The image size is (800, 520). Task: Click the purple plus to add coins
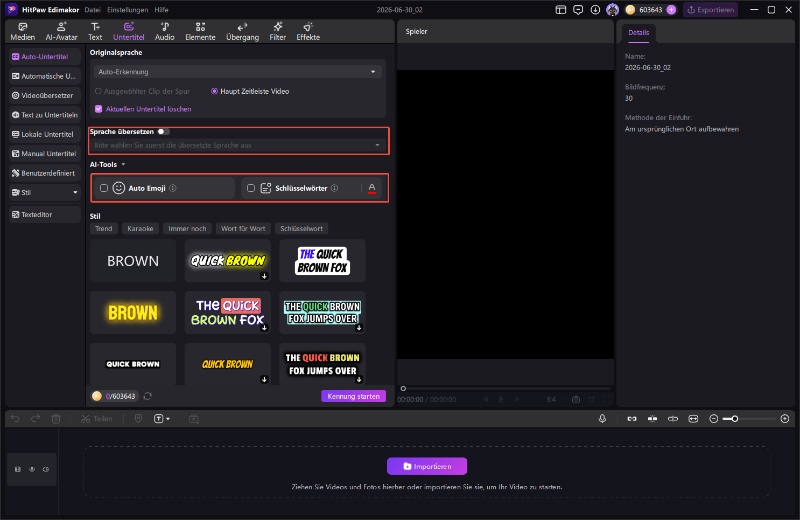click(x=671, y=10)
